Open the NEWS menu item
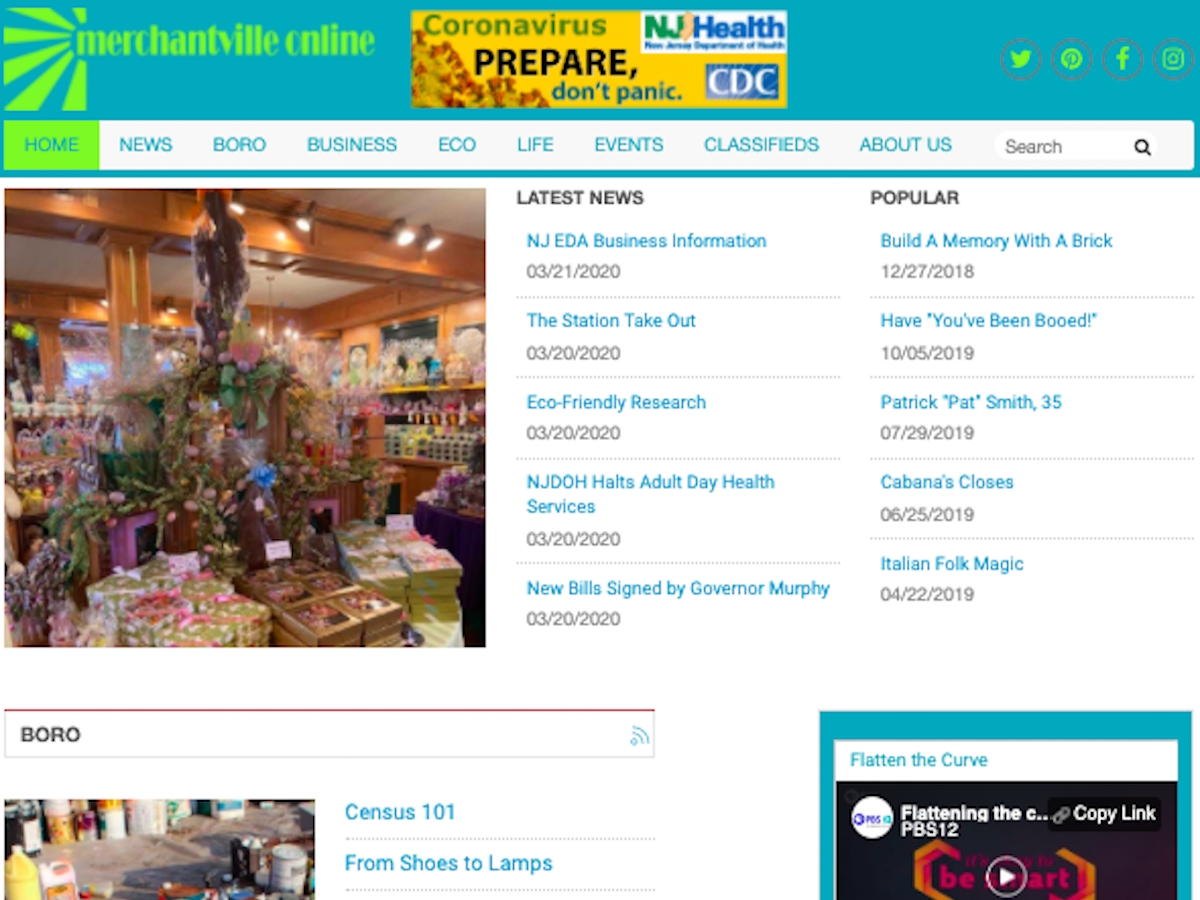Screen dimensions: 1200x900 (x=146, y=145)
